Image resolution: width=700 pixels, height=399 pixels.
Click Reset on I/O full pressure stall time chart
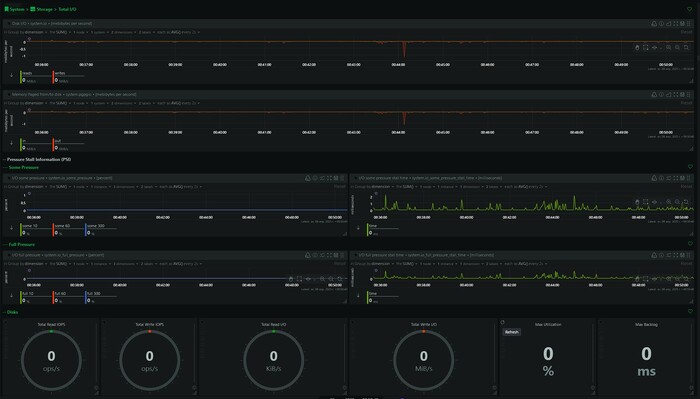686,264
